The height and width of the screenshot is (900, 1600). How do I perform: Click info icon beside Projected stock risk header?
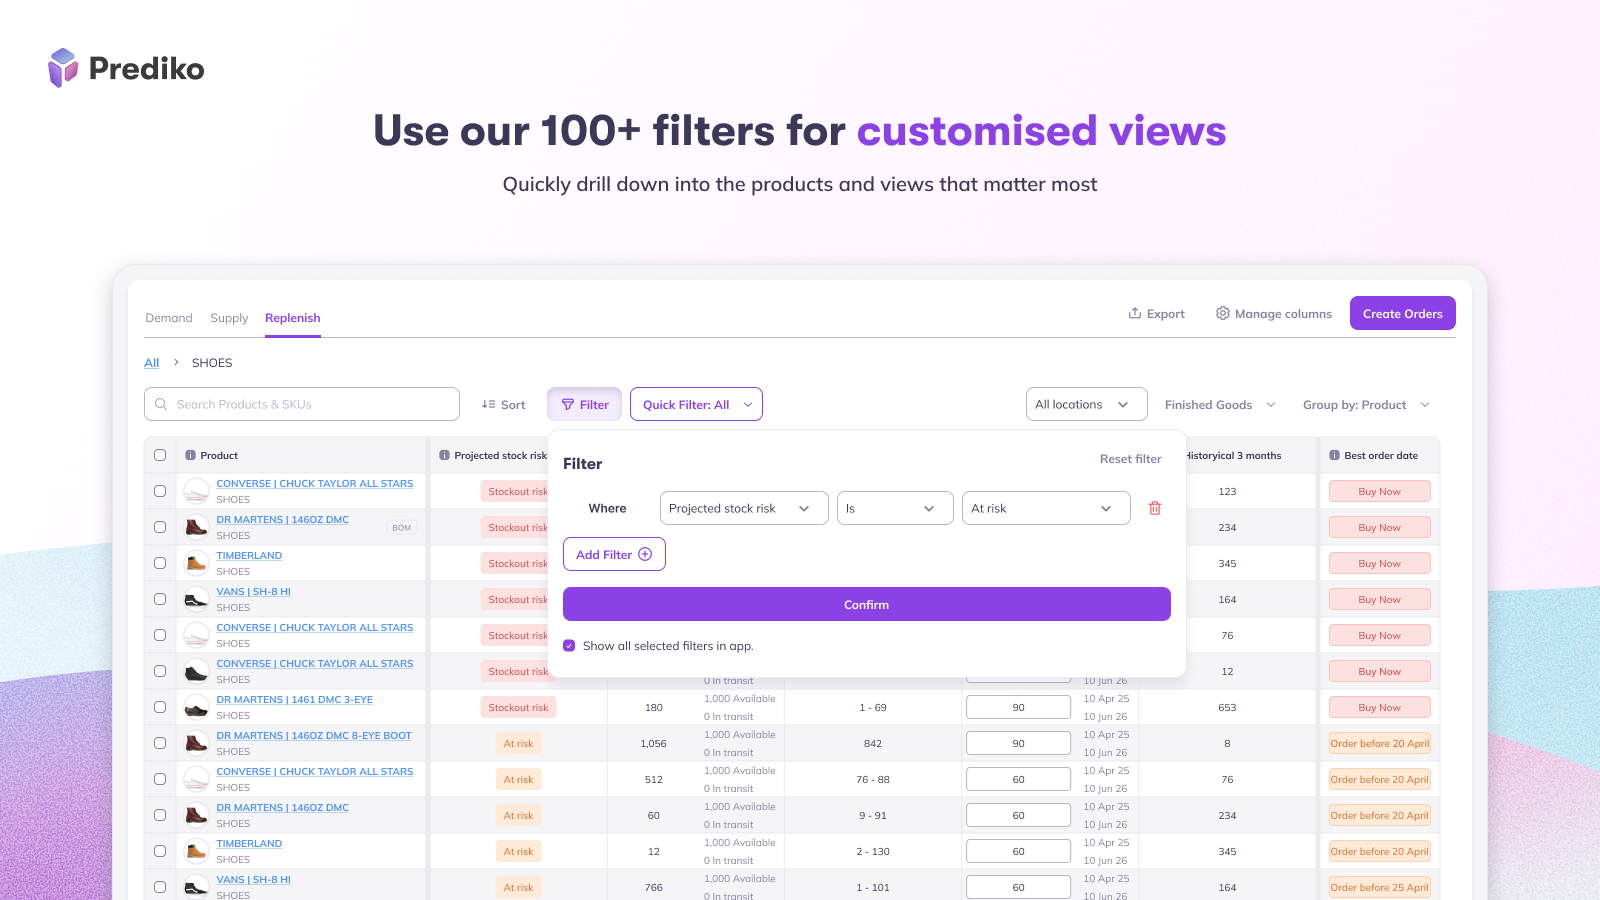[444, 455]
